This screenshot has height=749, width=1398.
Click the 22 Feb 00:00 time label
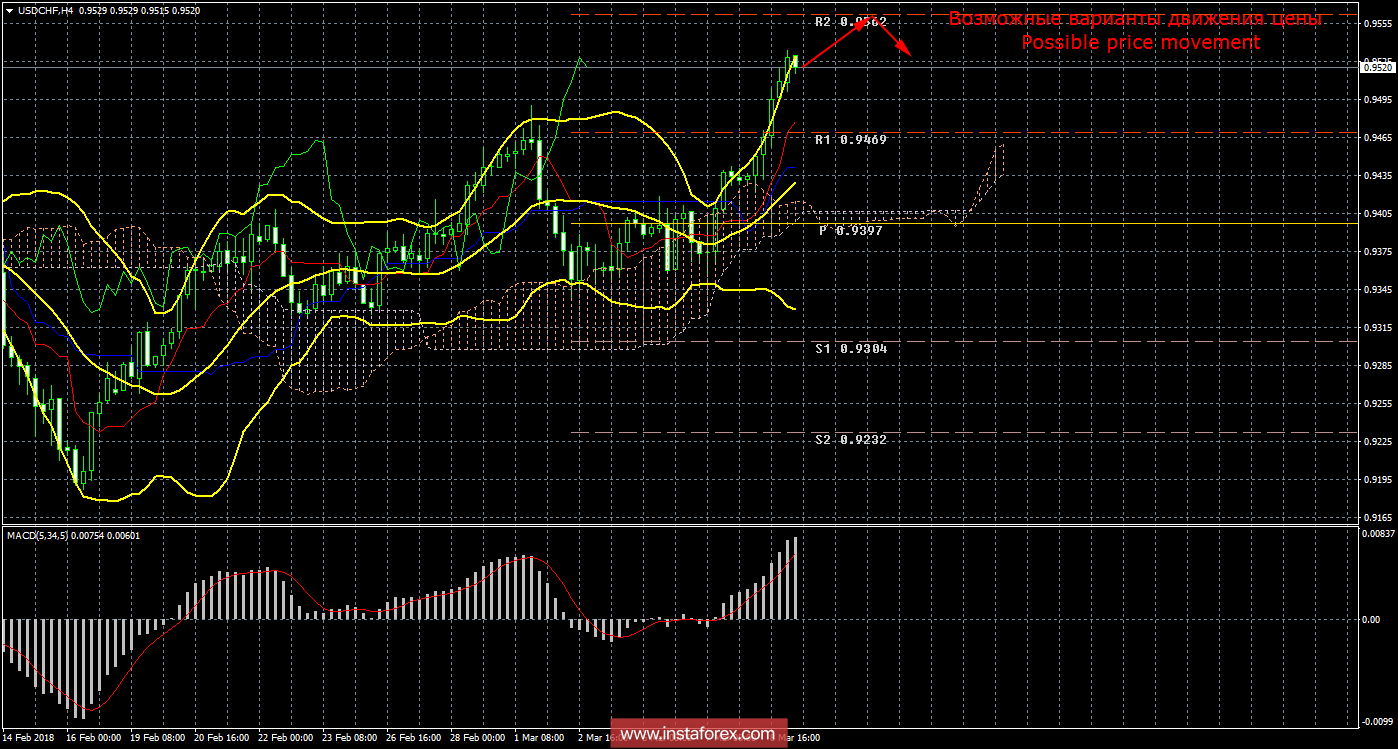pos(286,738)
